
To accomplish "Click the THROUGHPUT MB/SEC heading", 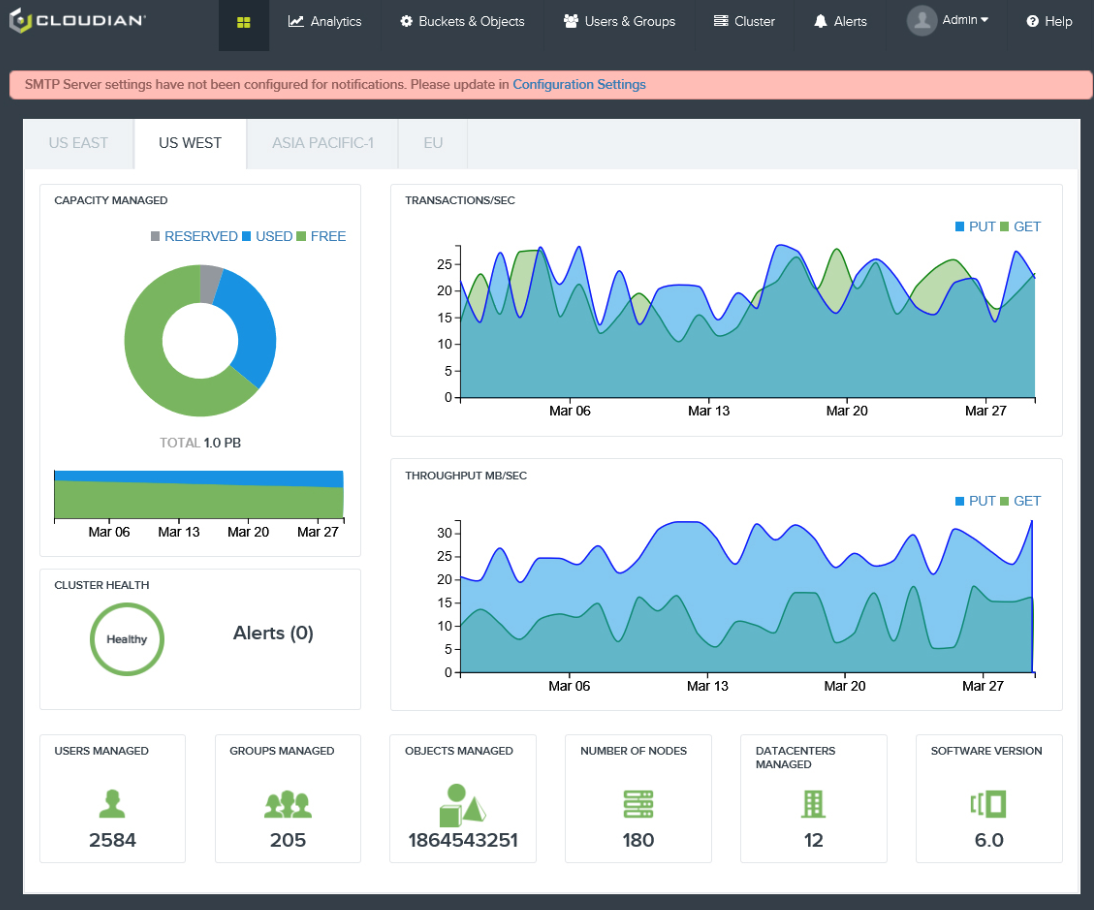I will point(466,475).
